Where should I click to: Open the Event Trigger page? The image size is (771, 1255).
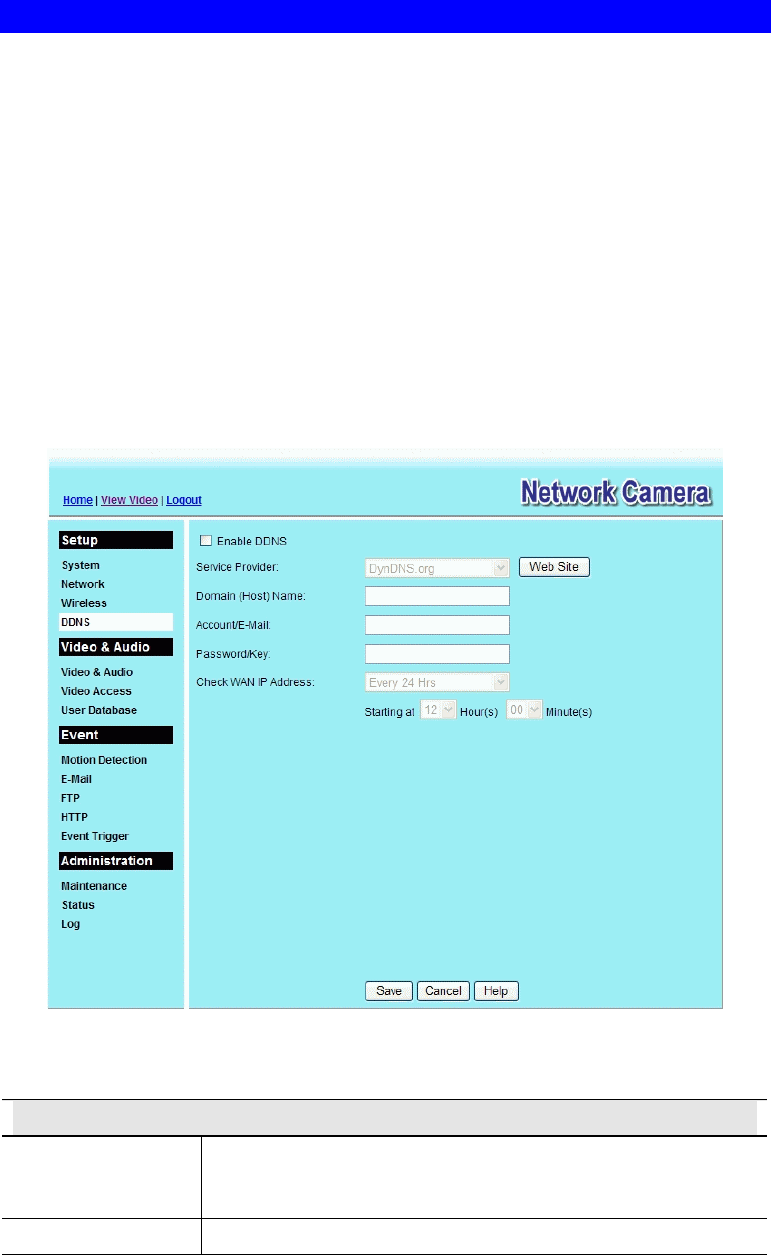pyautogui.click(x=95, y=836)
